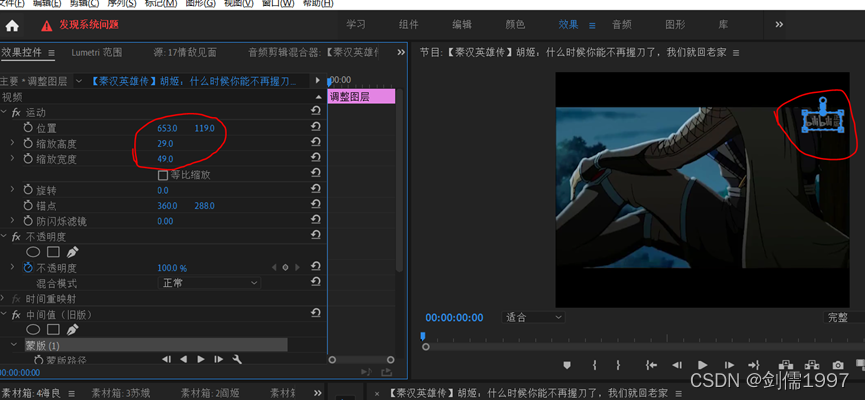This screenshot has height=400, width=865.
Task: Mark In point in Program monitor
Action: pos(595,365)
